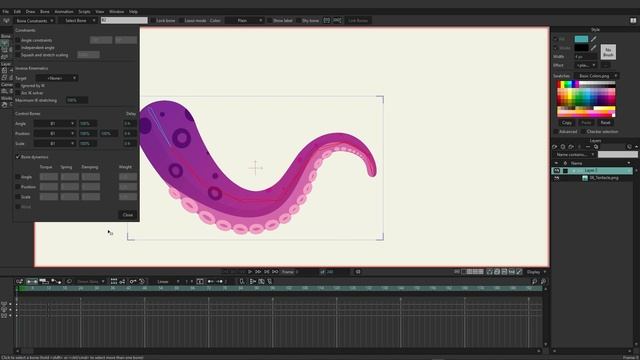The image size is (640, 360).
Task: Click the Link Bones button in toolbar
Action: [x=358, y=20]
